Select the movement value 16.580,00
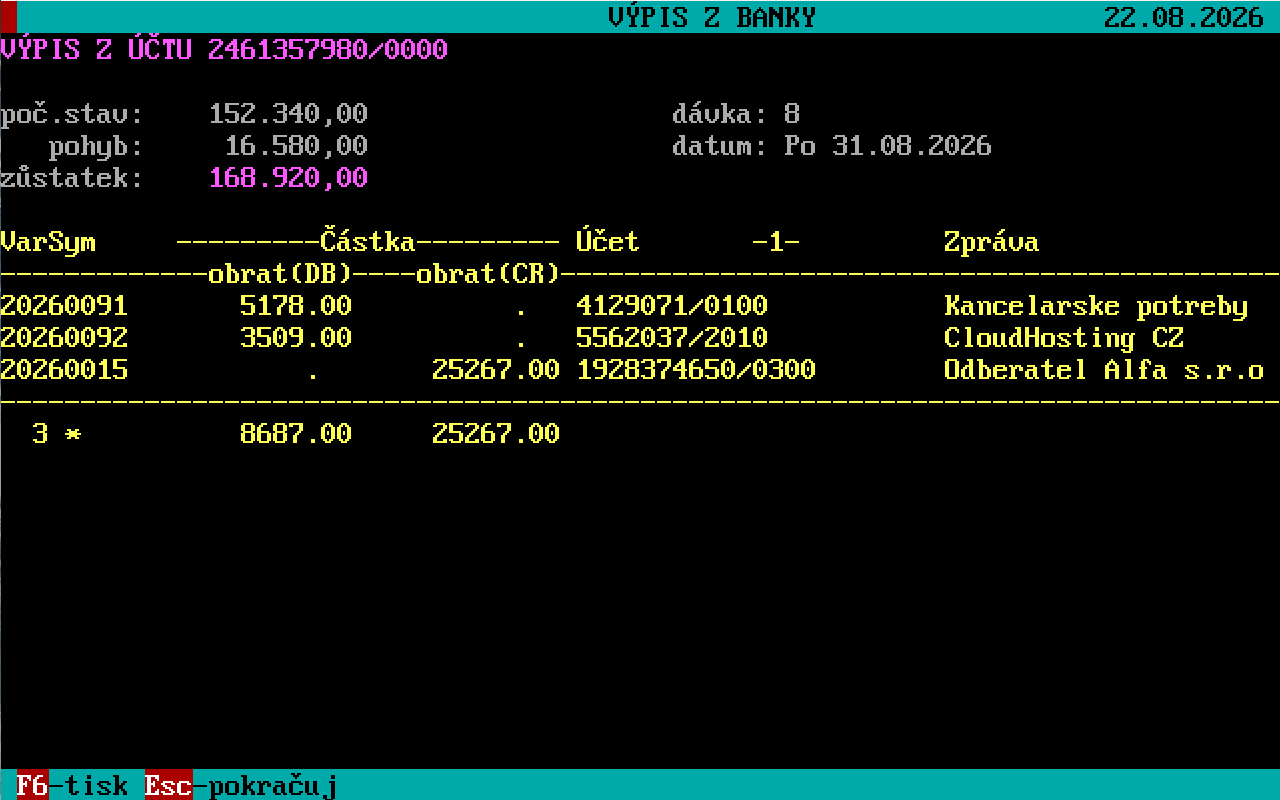 296,145
